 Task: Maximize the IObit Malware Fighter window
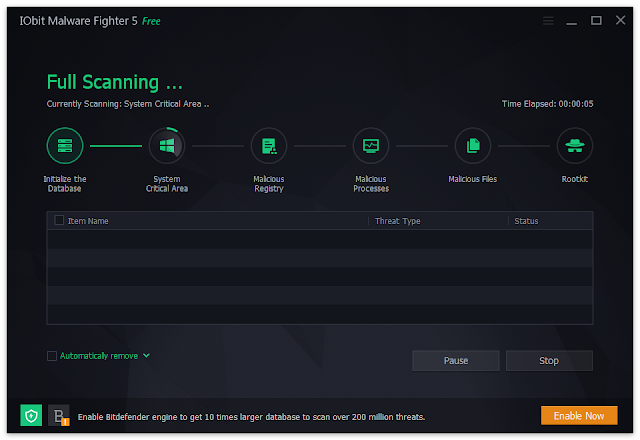coord(596,20)
